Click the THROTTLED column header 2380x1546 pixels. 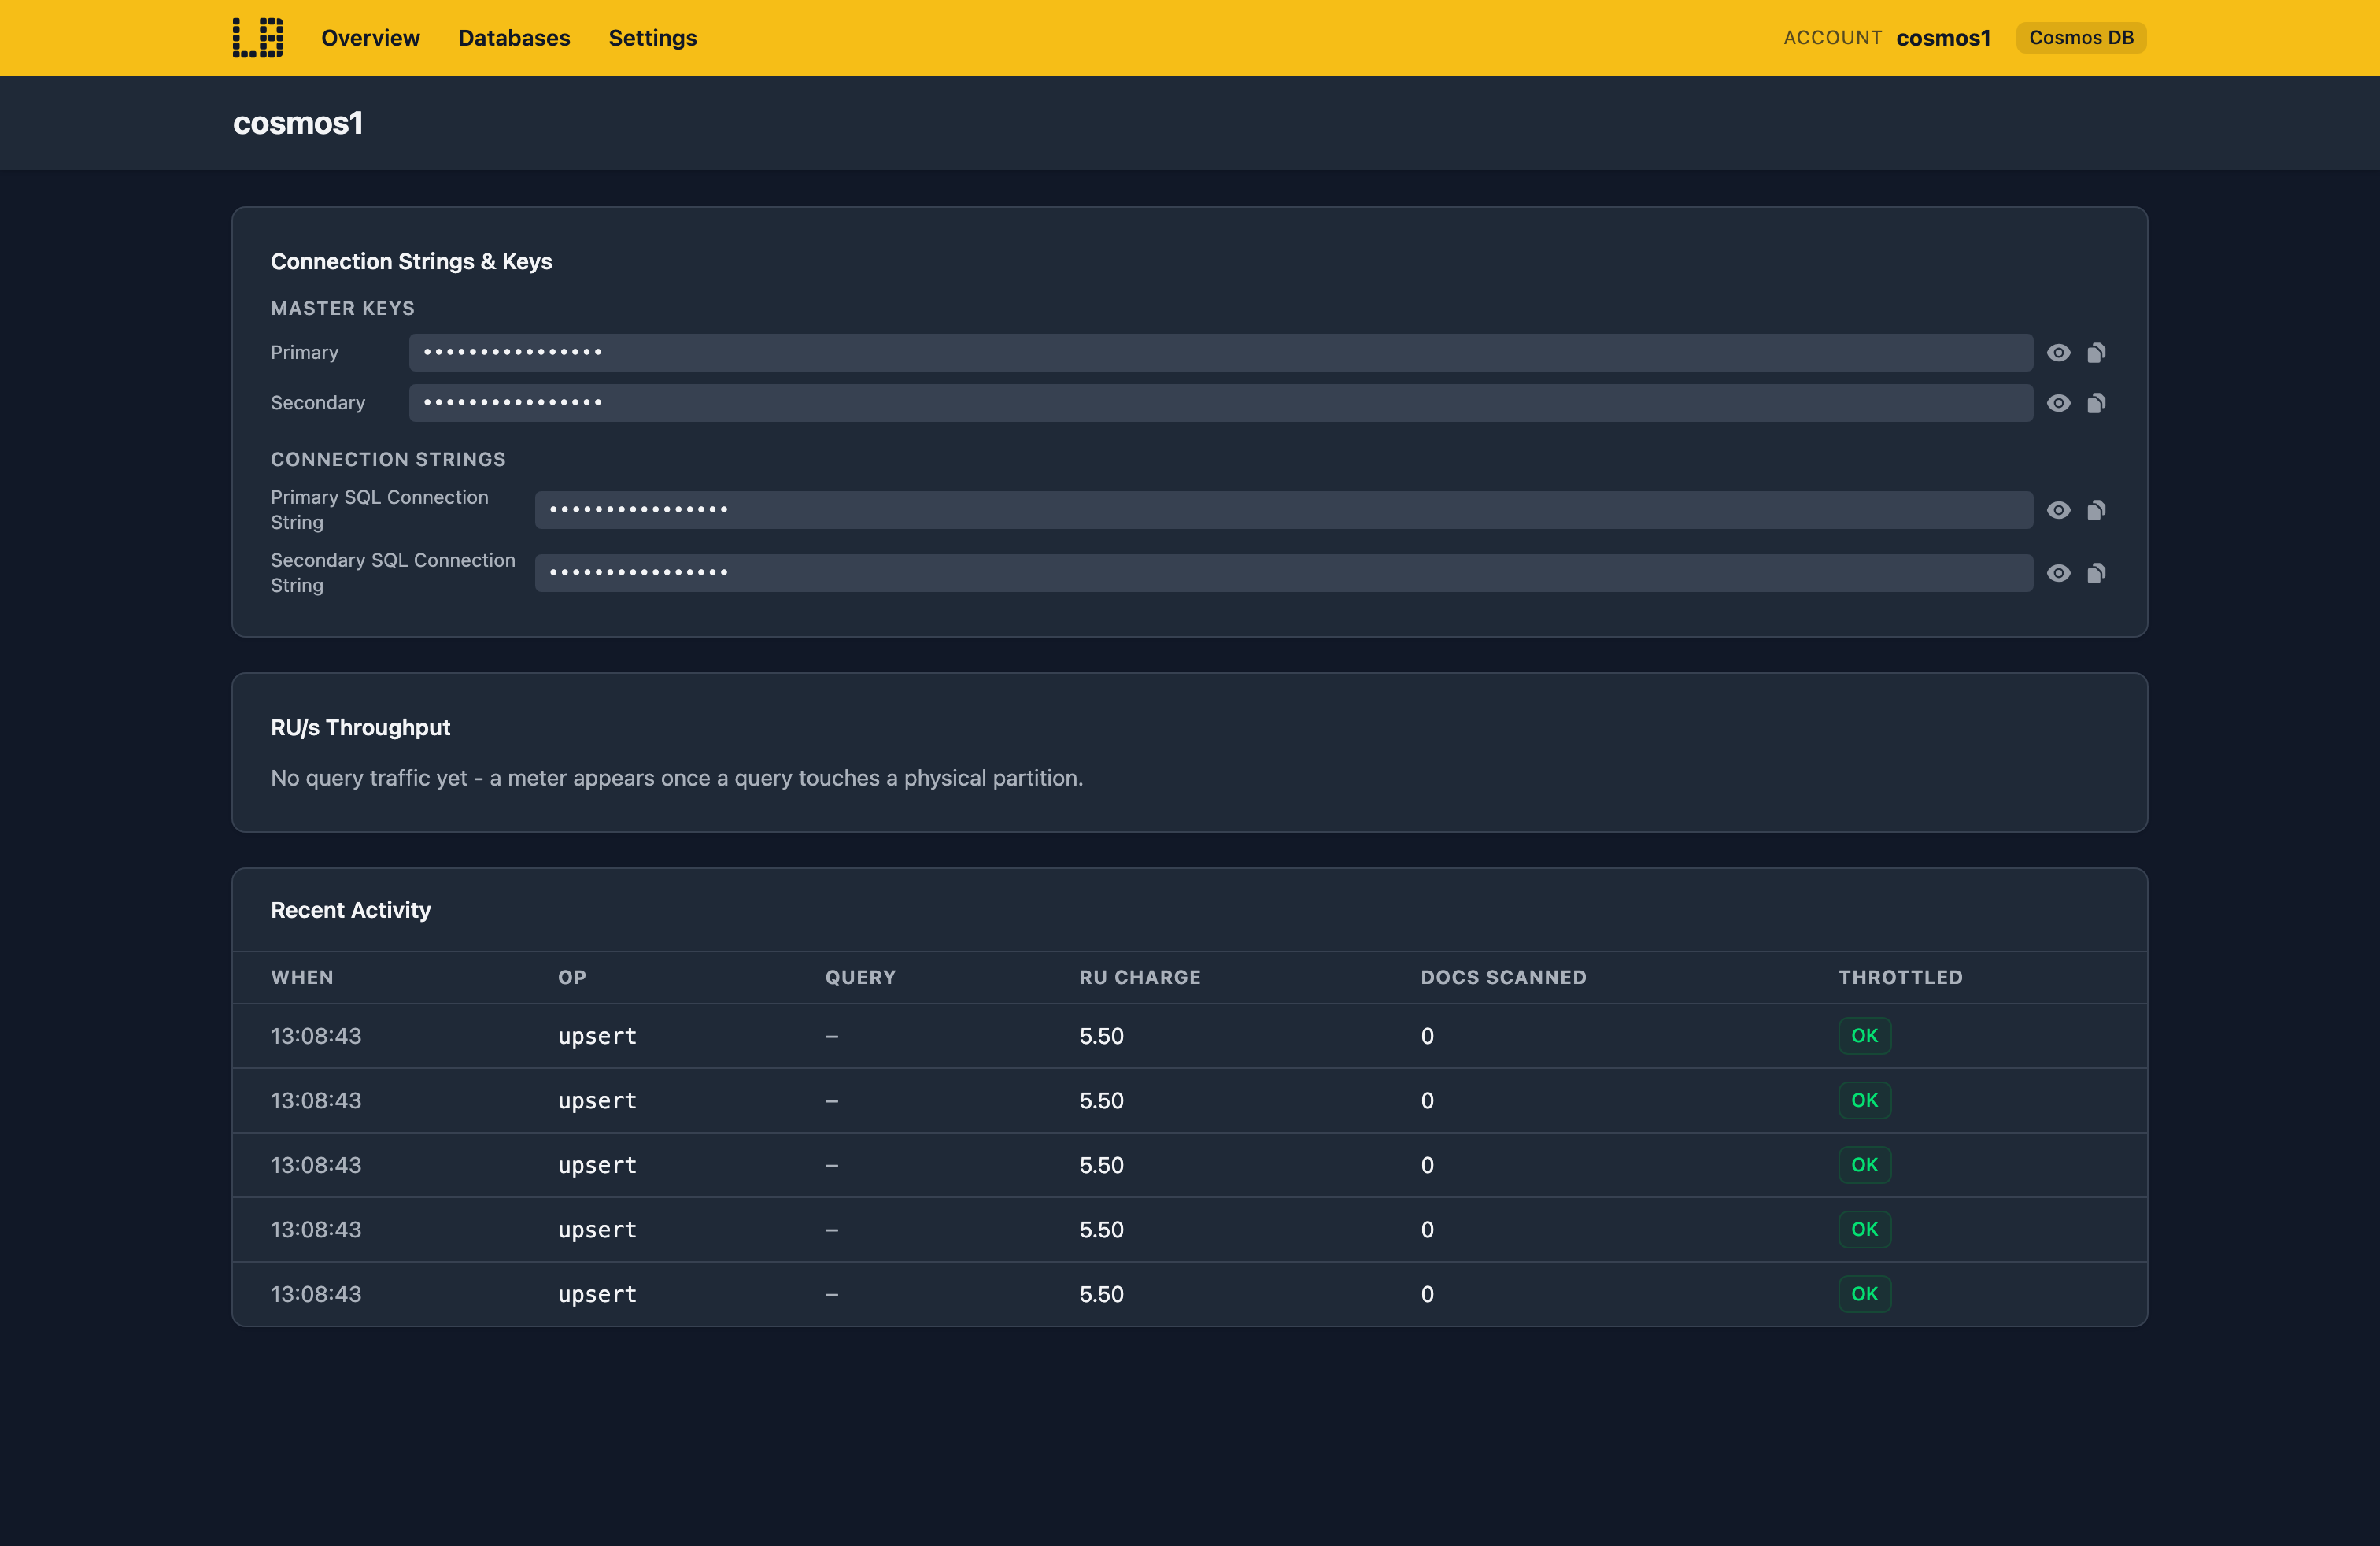tap(1900, 978)
